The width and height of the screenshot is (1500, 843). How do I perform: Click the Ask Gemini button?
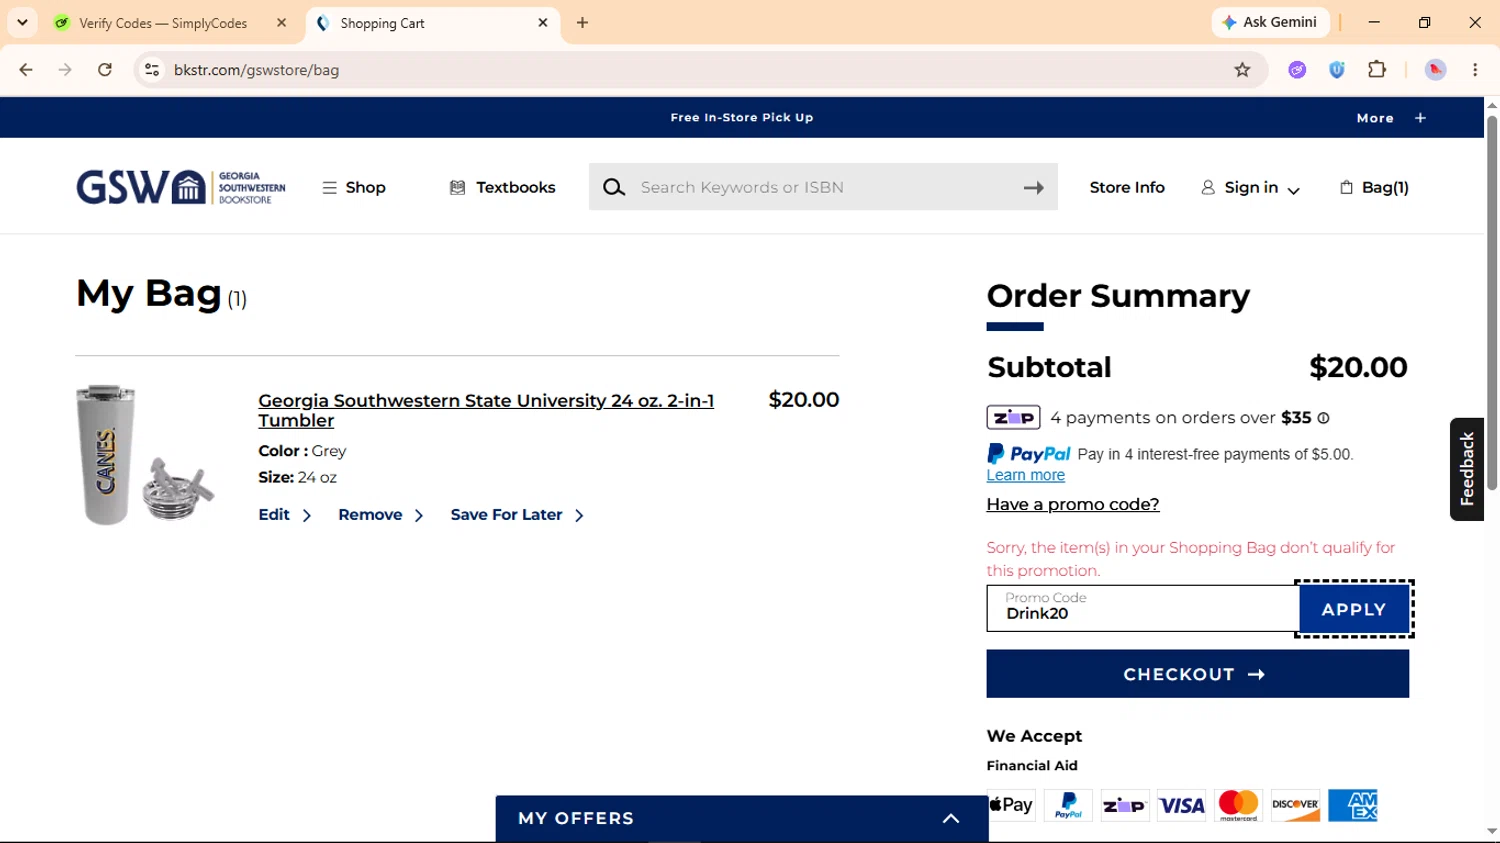[x=1269, y=22]
